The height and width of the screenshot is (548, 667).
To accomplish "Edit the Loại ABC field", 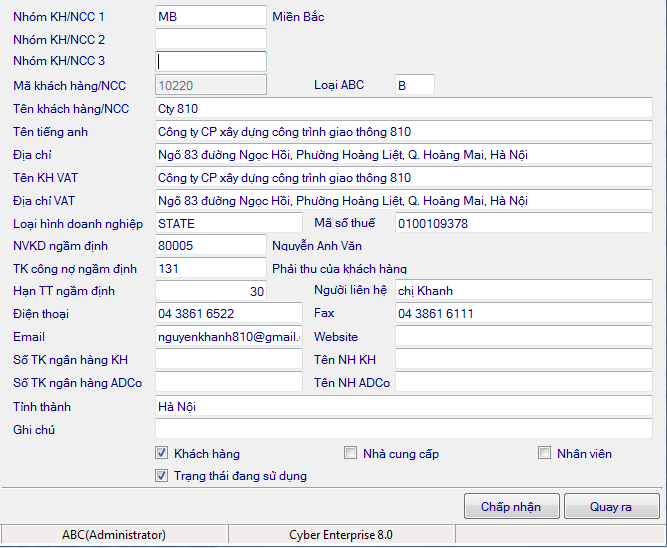I will coord(414,85).
